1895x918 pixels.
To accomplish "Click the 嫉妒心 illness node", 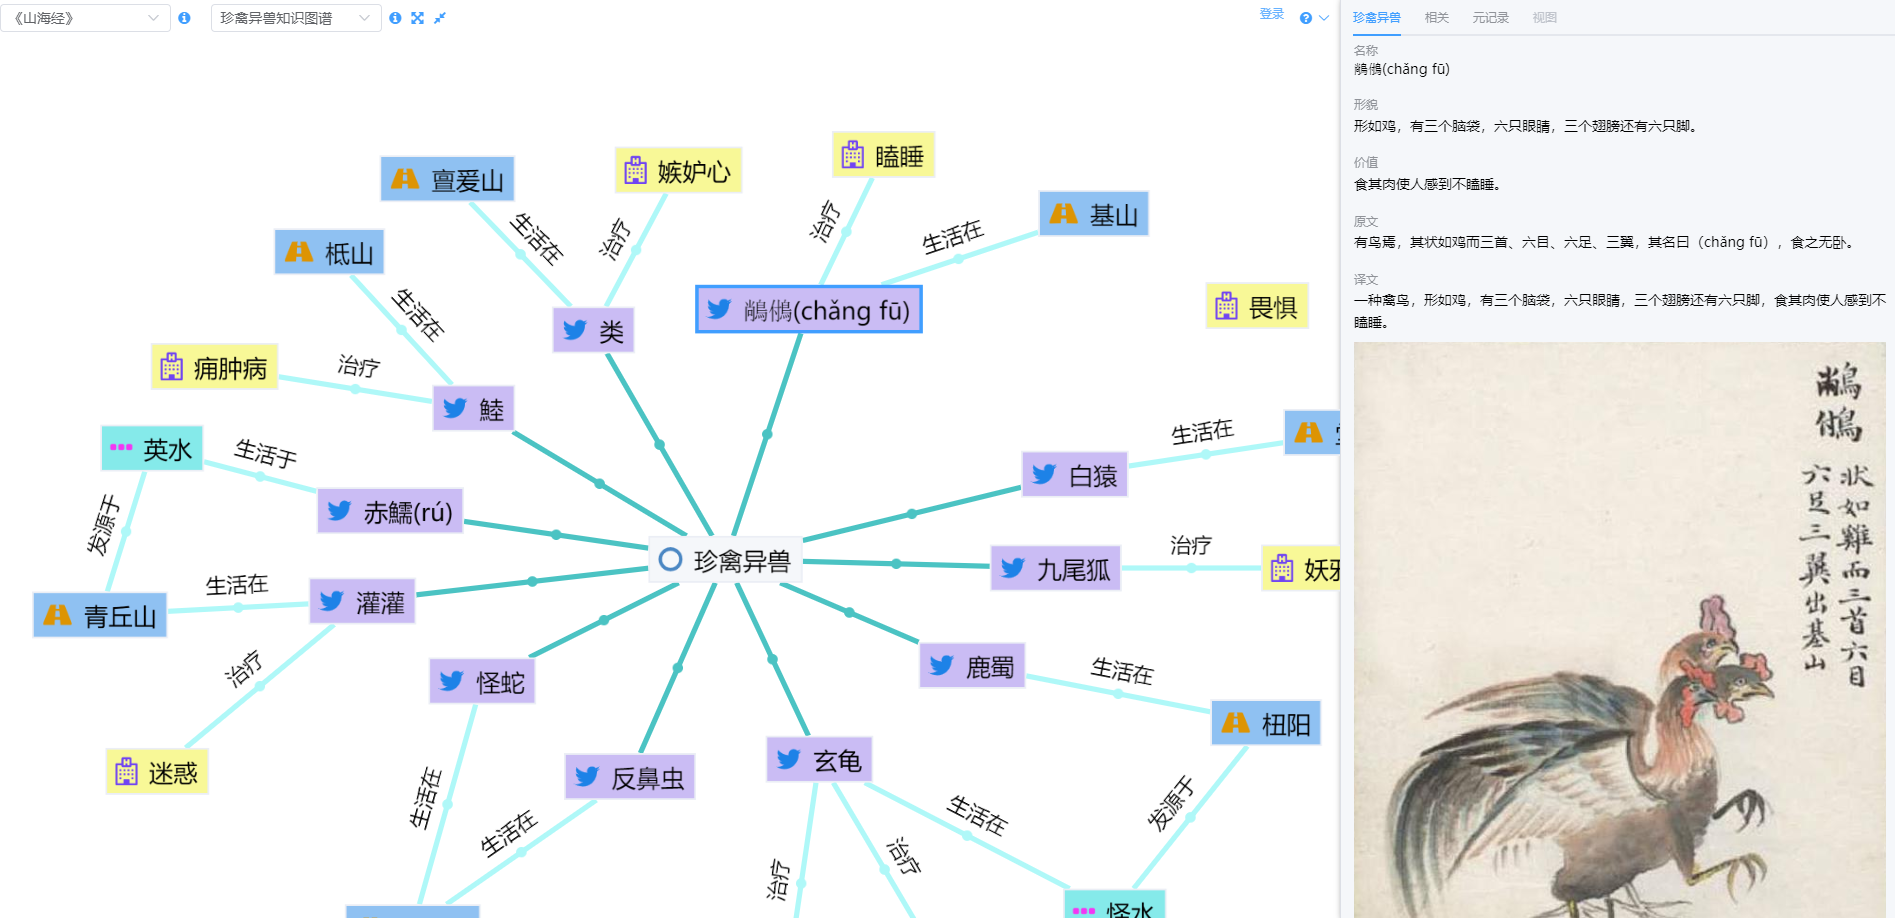I will click(x=678, y=171).
